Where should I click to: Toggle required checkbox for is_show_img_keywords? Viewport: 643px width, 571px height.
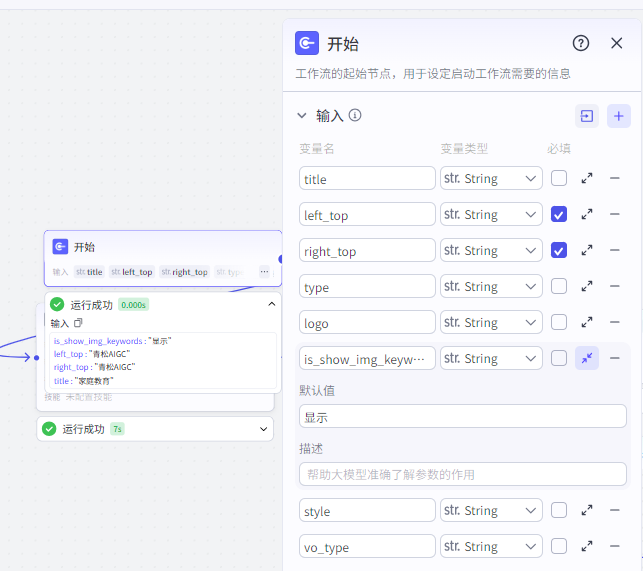559,358
